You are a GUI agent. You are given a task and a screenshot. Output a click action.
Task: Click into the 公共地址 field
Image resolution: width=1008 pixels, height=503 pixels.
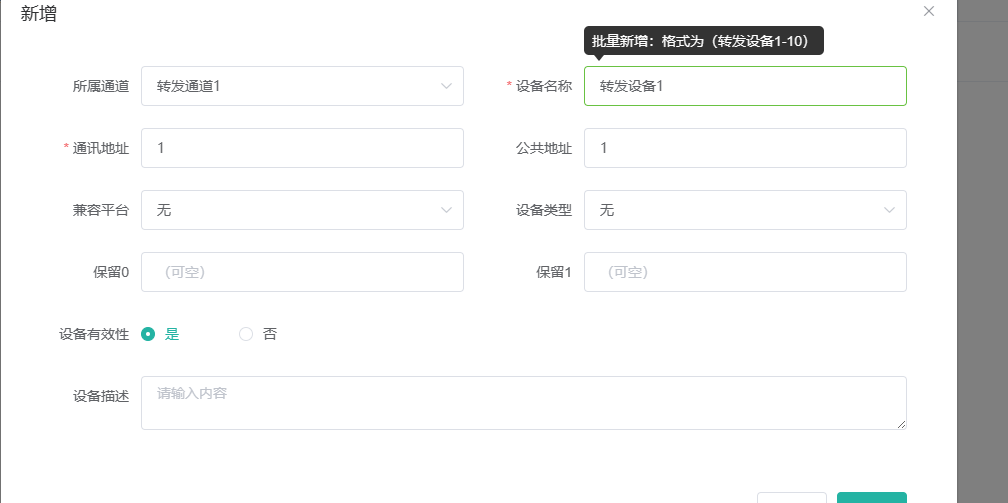[x=745, y=148]
